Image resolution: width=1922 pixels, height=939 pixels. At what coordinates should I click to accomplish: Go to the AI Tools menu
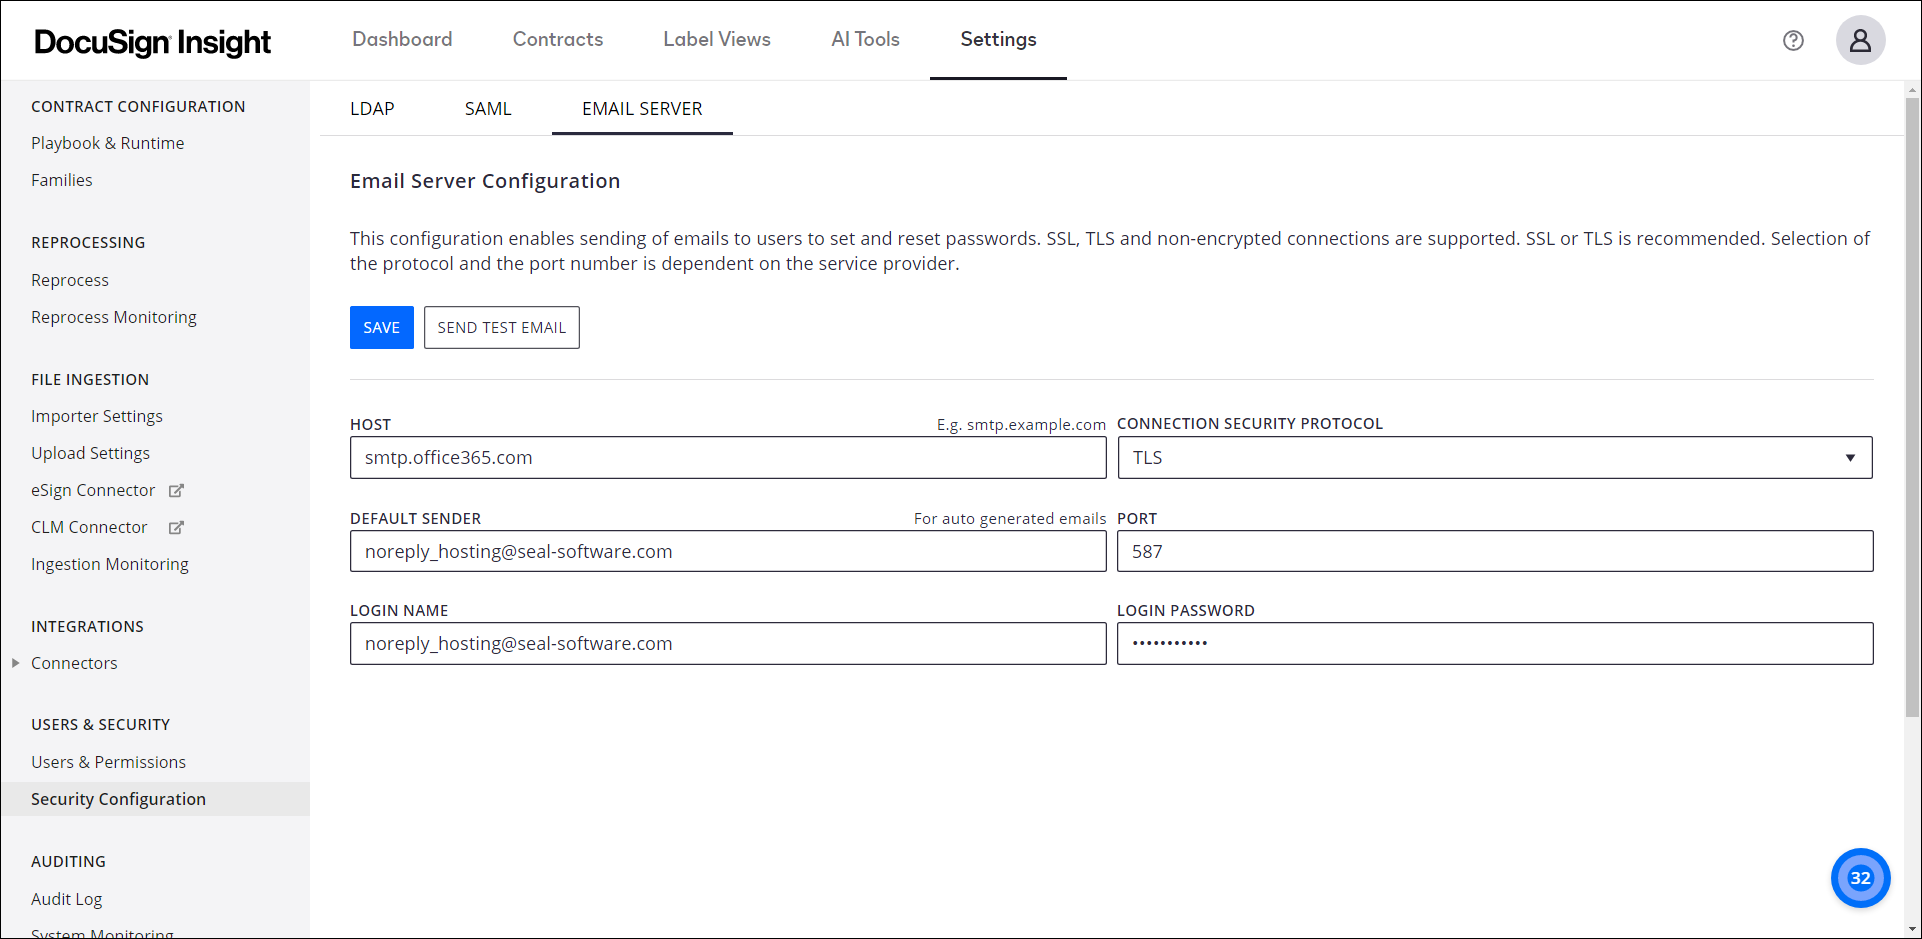tap(865, 39)
